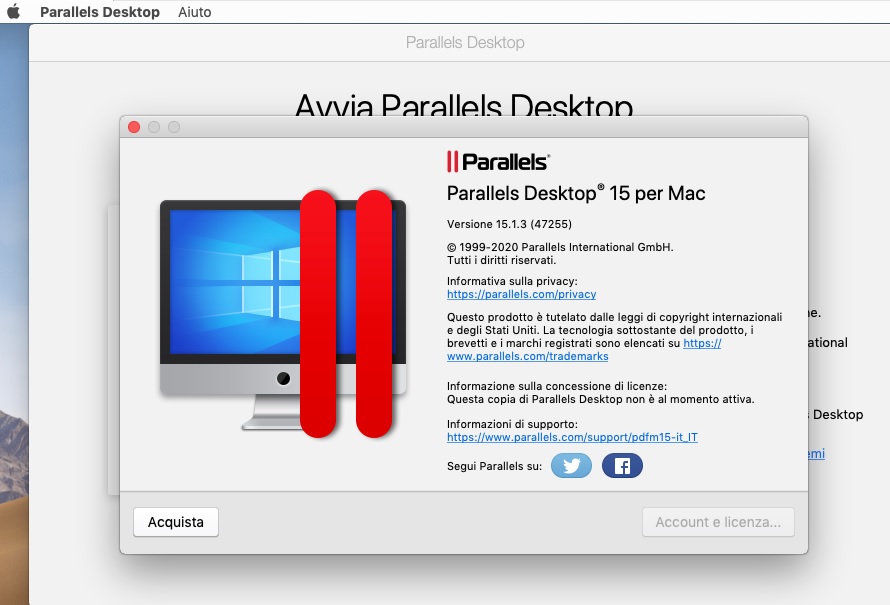This screenshot has height=605, width=890.
Task: Click the Facebook follow icon
Action: pyautogui.click(x=622, y=465)
